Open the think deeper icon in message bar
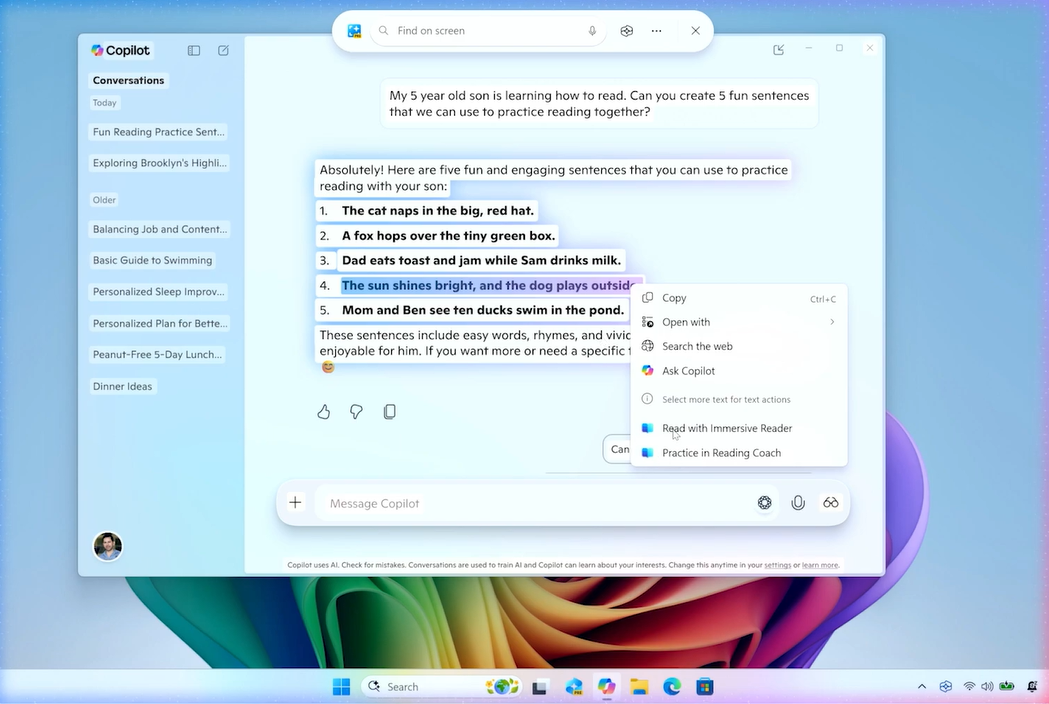 tap(765, 503)
